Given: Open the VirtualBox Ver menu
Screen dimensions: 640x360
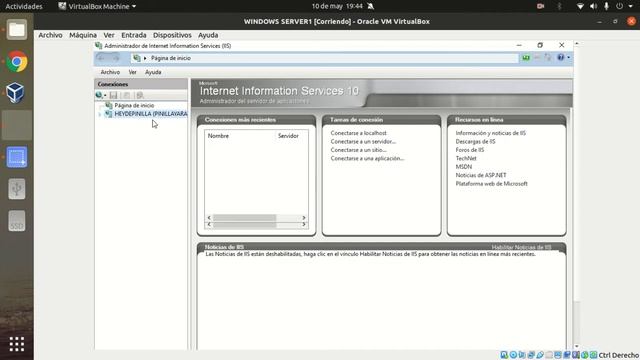Looking at the screenshot, I should (109, 35).
